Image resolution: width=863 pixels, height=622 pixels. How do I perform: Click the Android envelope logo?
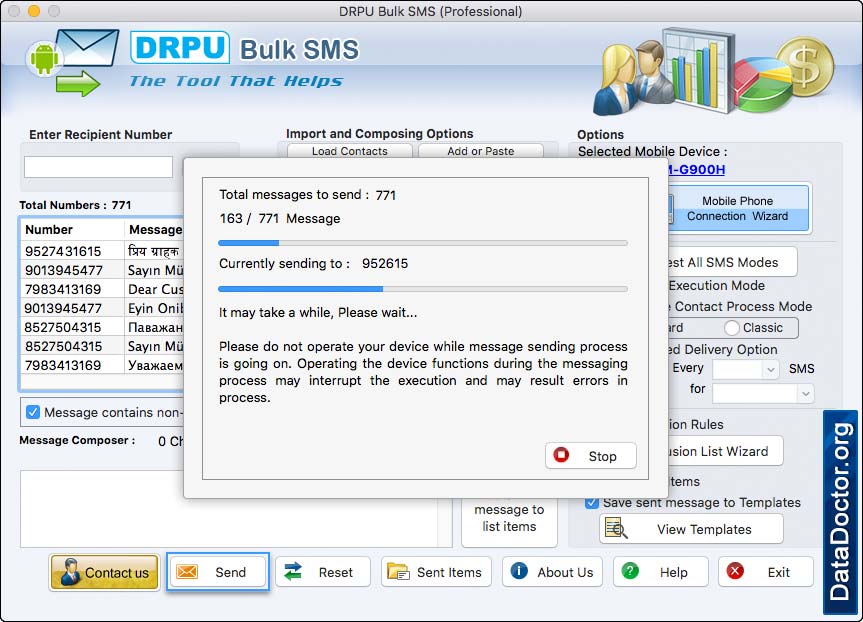point(73,62)
